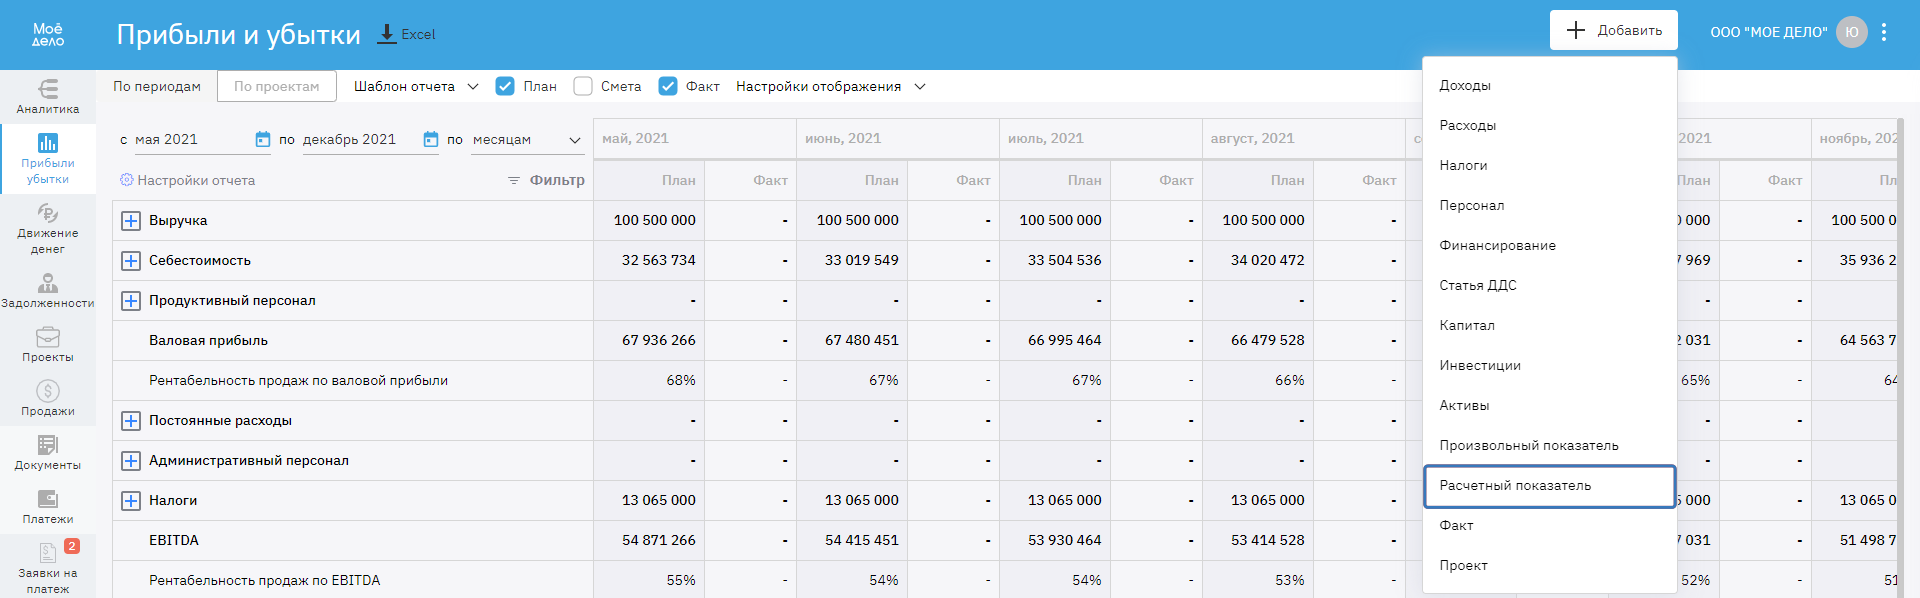Screen dimensions: 1920x598
Task: Enable the Смета checkbox
Action: tap(583, 86)
